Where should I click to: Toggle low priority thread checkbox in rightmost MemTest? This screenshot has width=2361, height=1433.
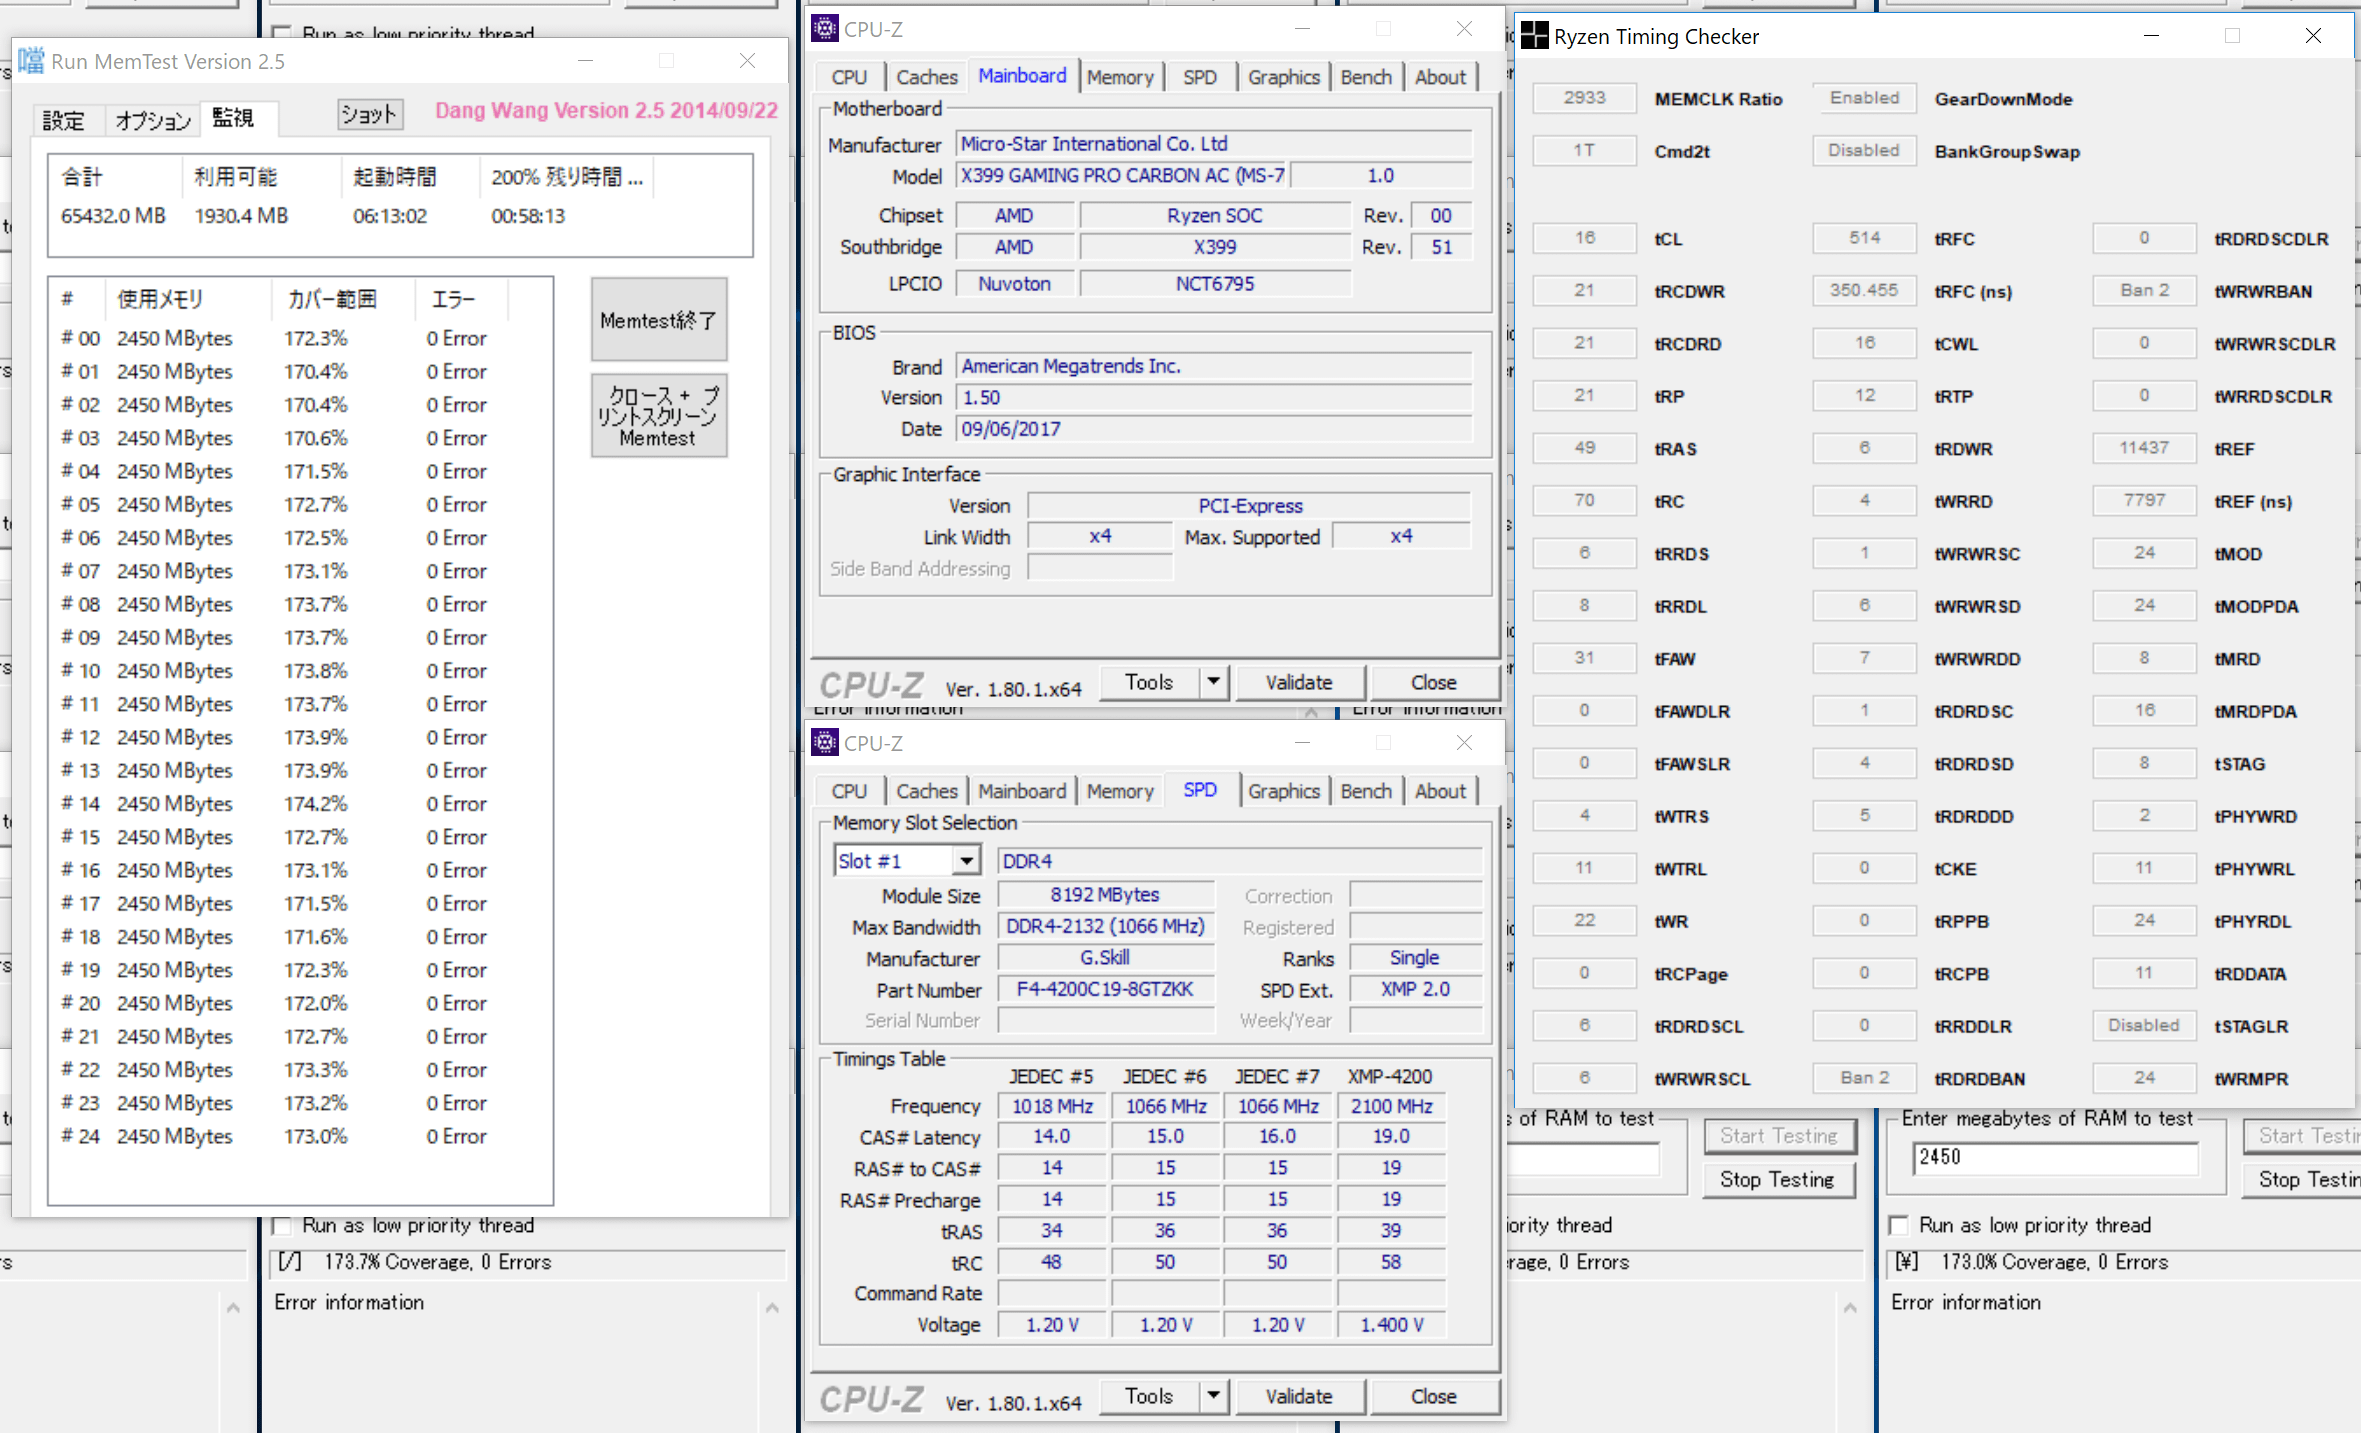pos(1898,1225)
